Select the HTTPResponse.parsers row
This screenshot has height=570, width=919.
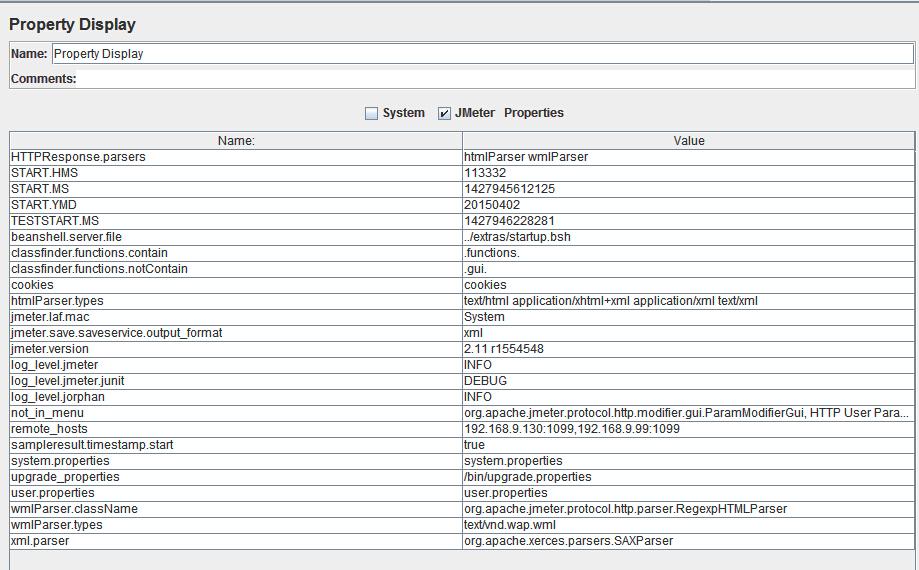pyautogui.click(x=462, y=157)
